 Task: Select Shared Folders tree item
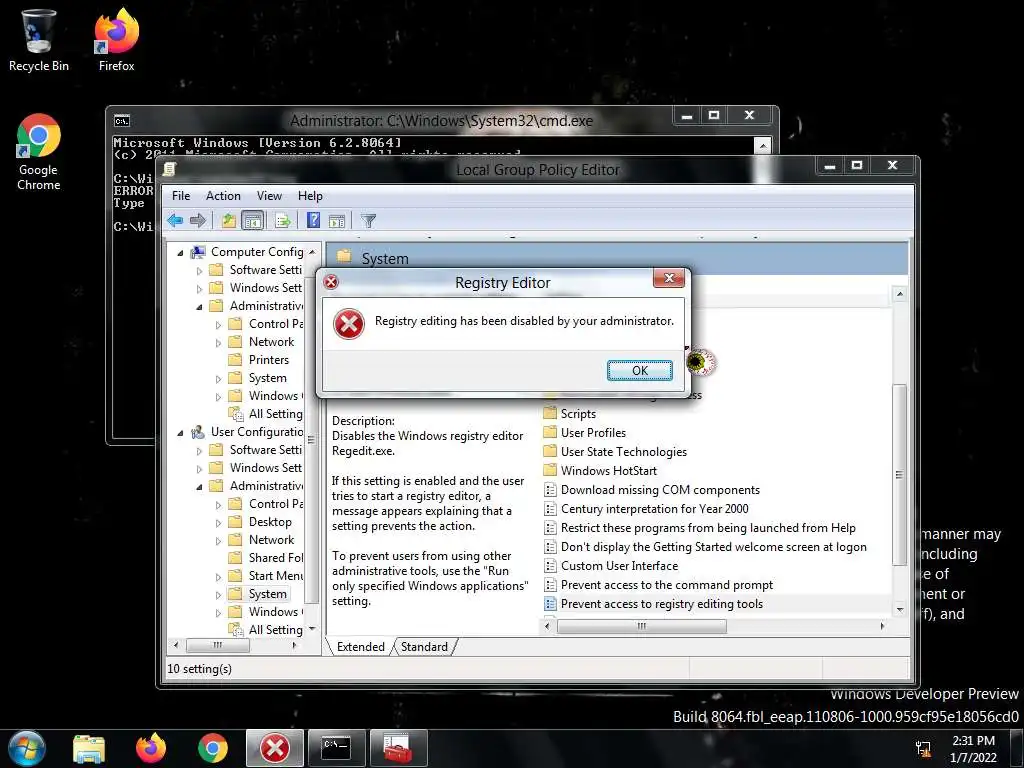pyautogui.click(x=276, y=558)
